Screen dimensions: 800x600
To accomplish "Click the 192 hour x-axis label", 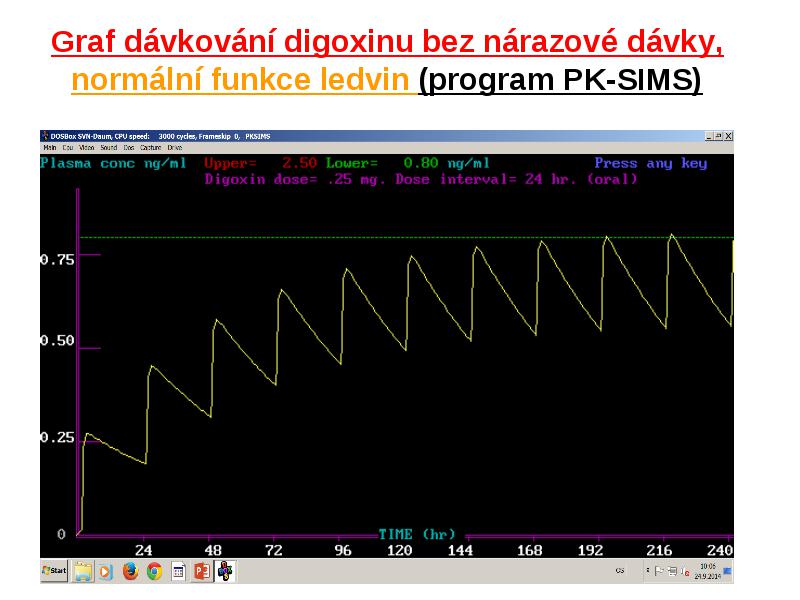I will 590,550.
